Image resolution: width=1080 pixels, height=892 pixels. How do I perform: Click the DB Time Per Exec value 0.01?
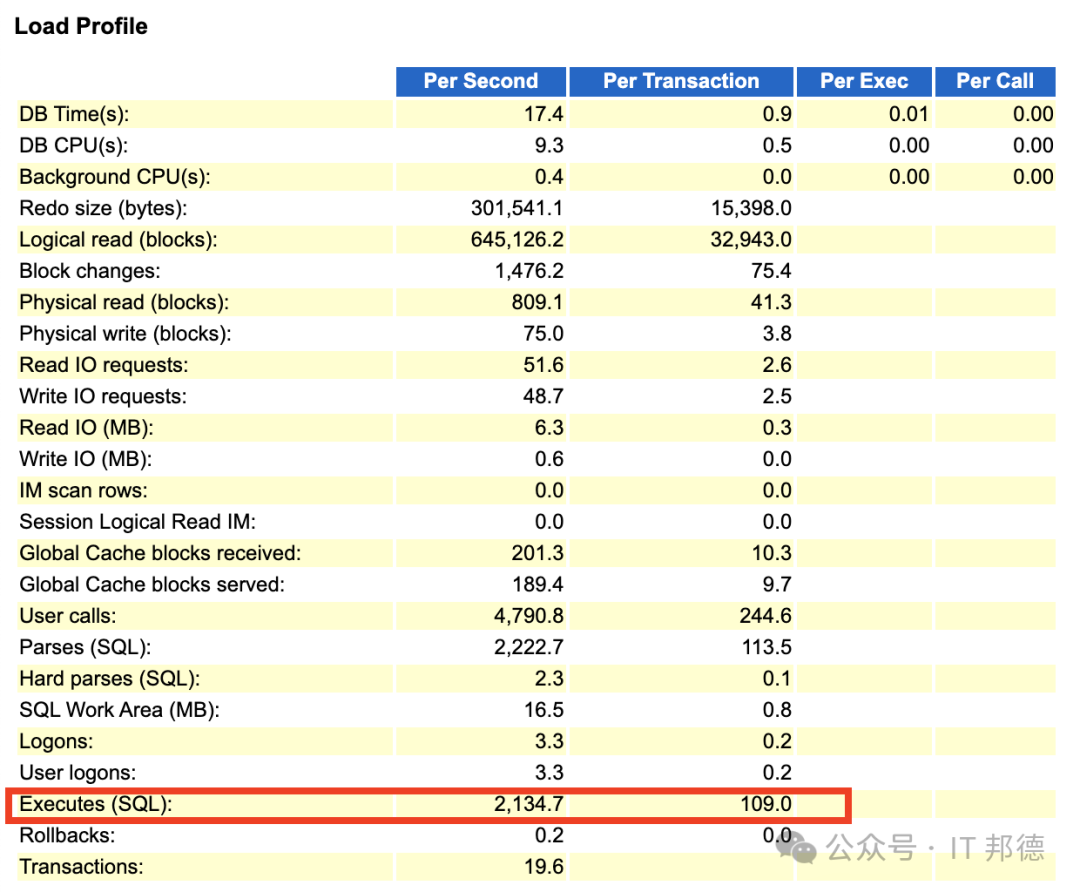(908, 114)
